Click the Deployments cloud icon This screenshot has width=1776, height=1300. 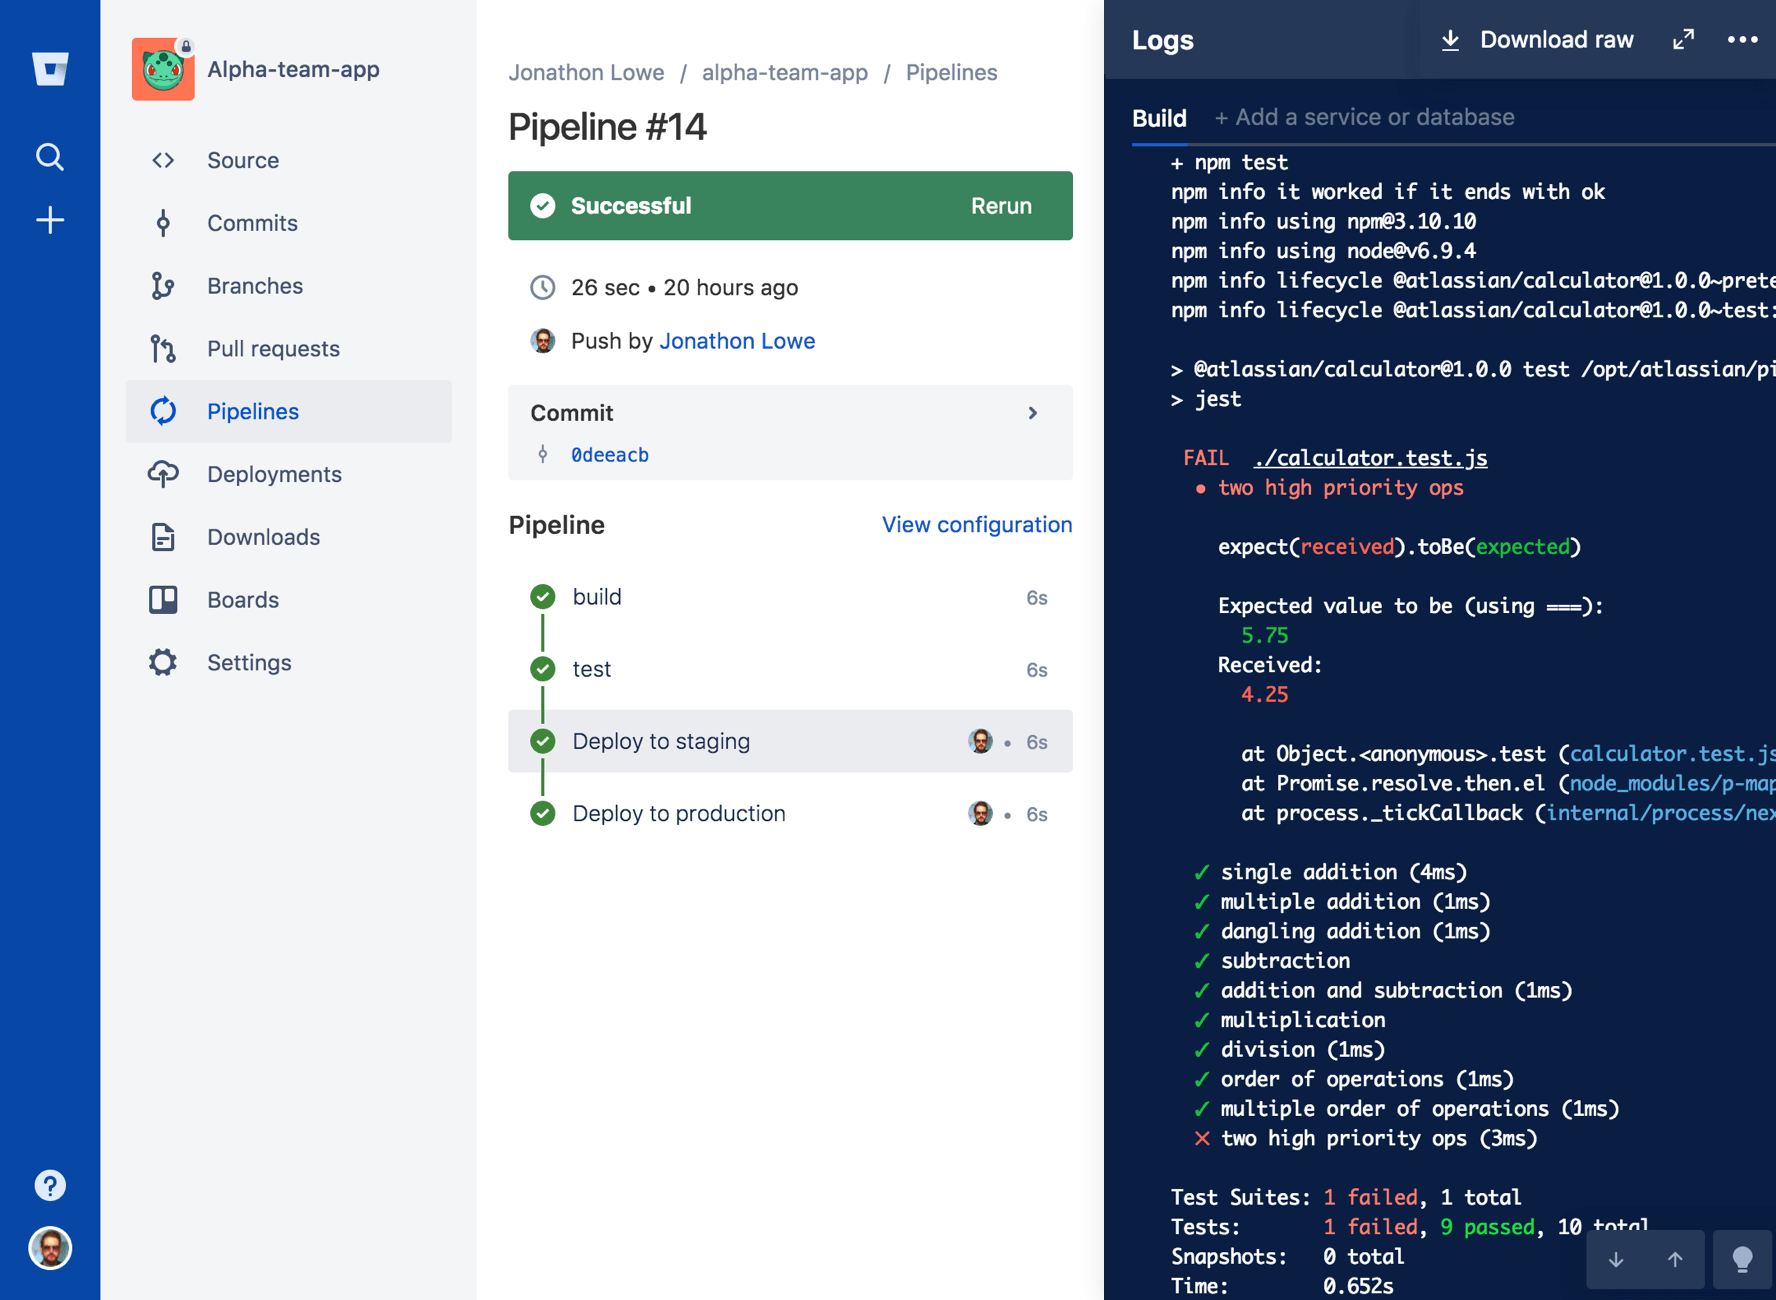point(163,474)
